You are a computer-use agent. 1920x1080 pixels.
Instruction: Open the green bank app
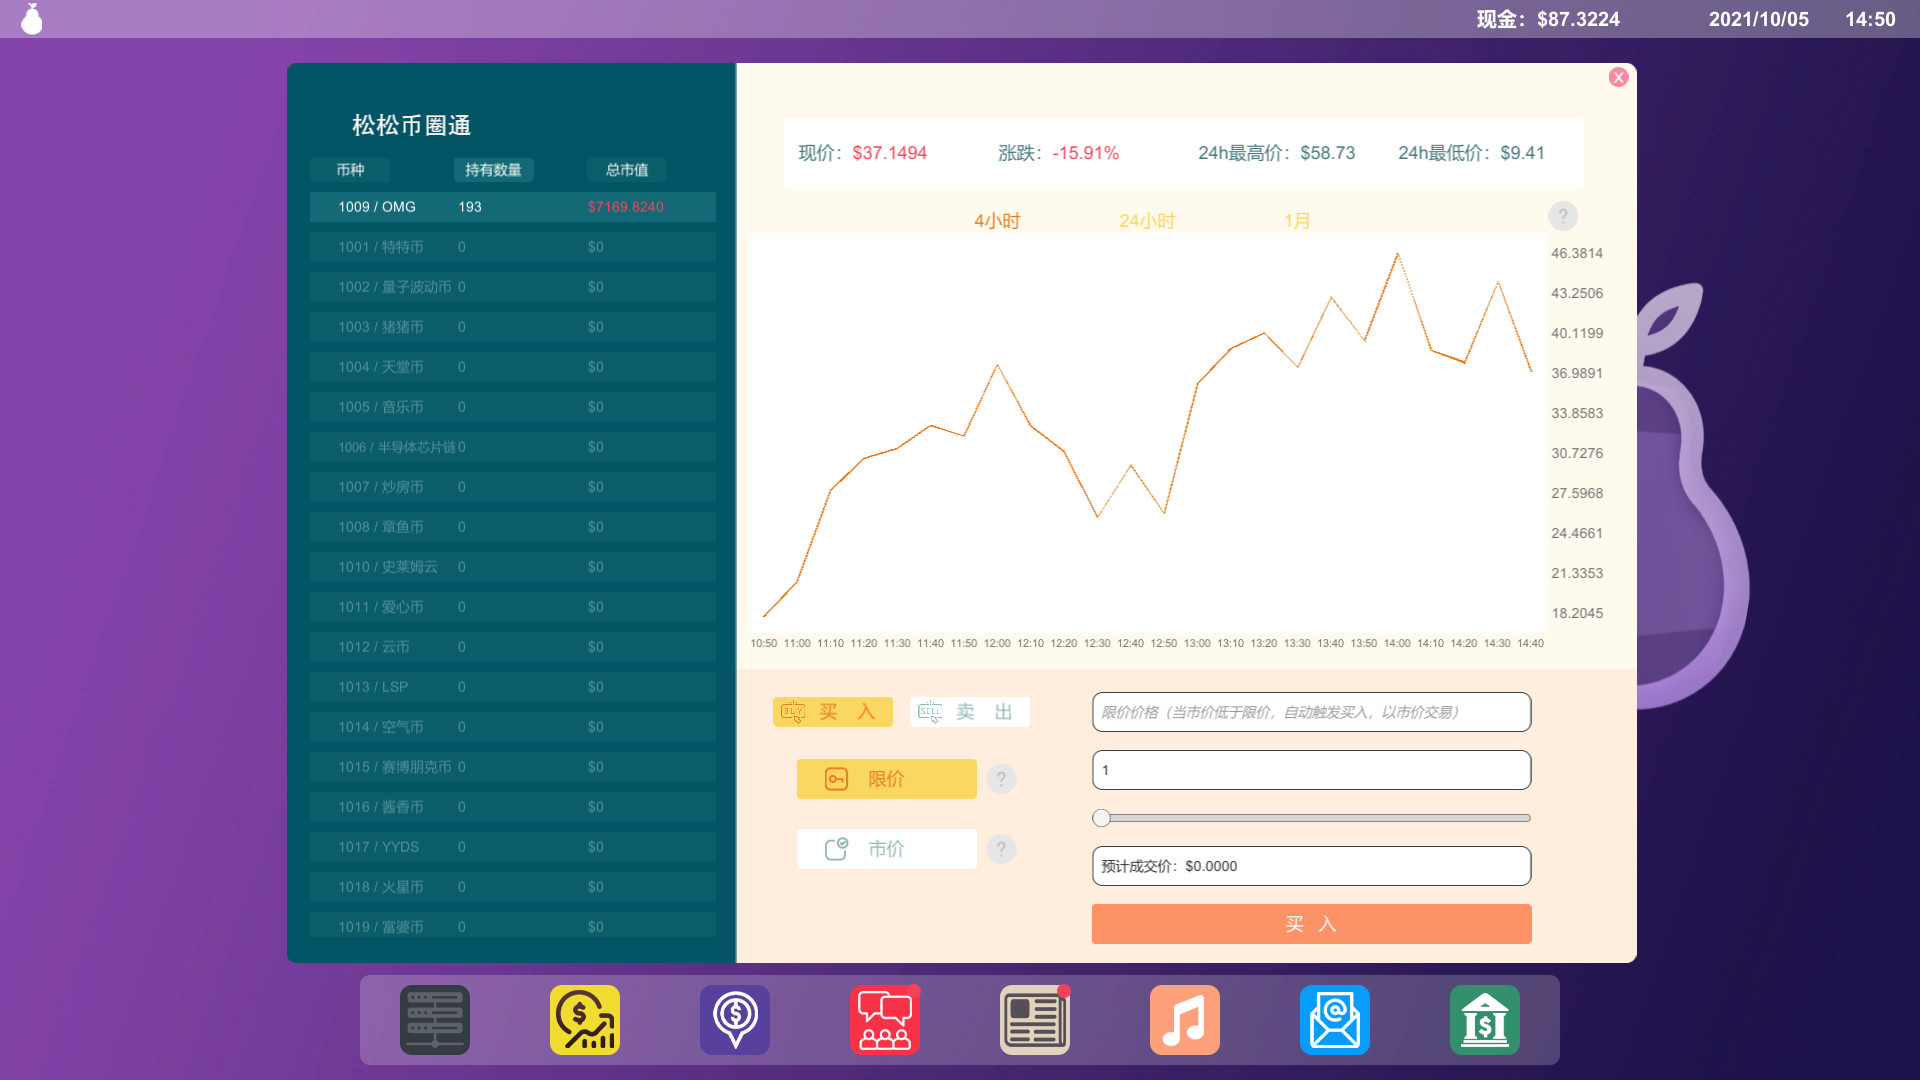pos(1484,1020)
